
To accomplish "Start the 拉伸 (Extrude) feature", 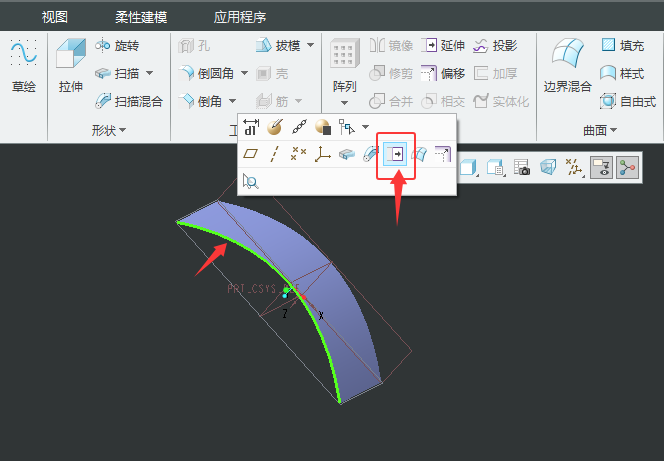I will click(71, 66).
